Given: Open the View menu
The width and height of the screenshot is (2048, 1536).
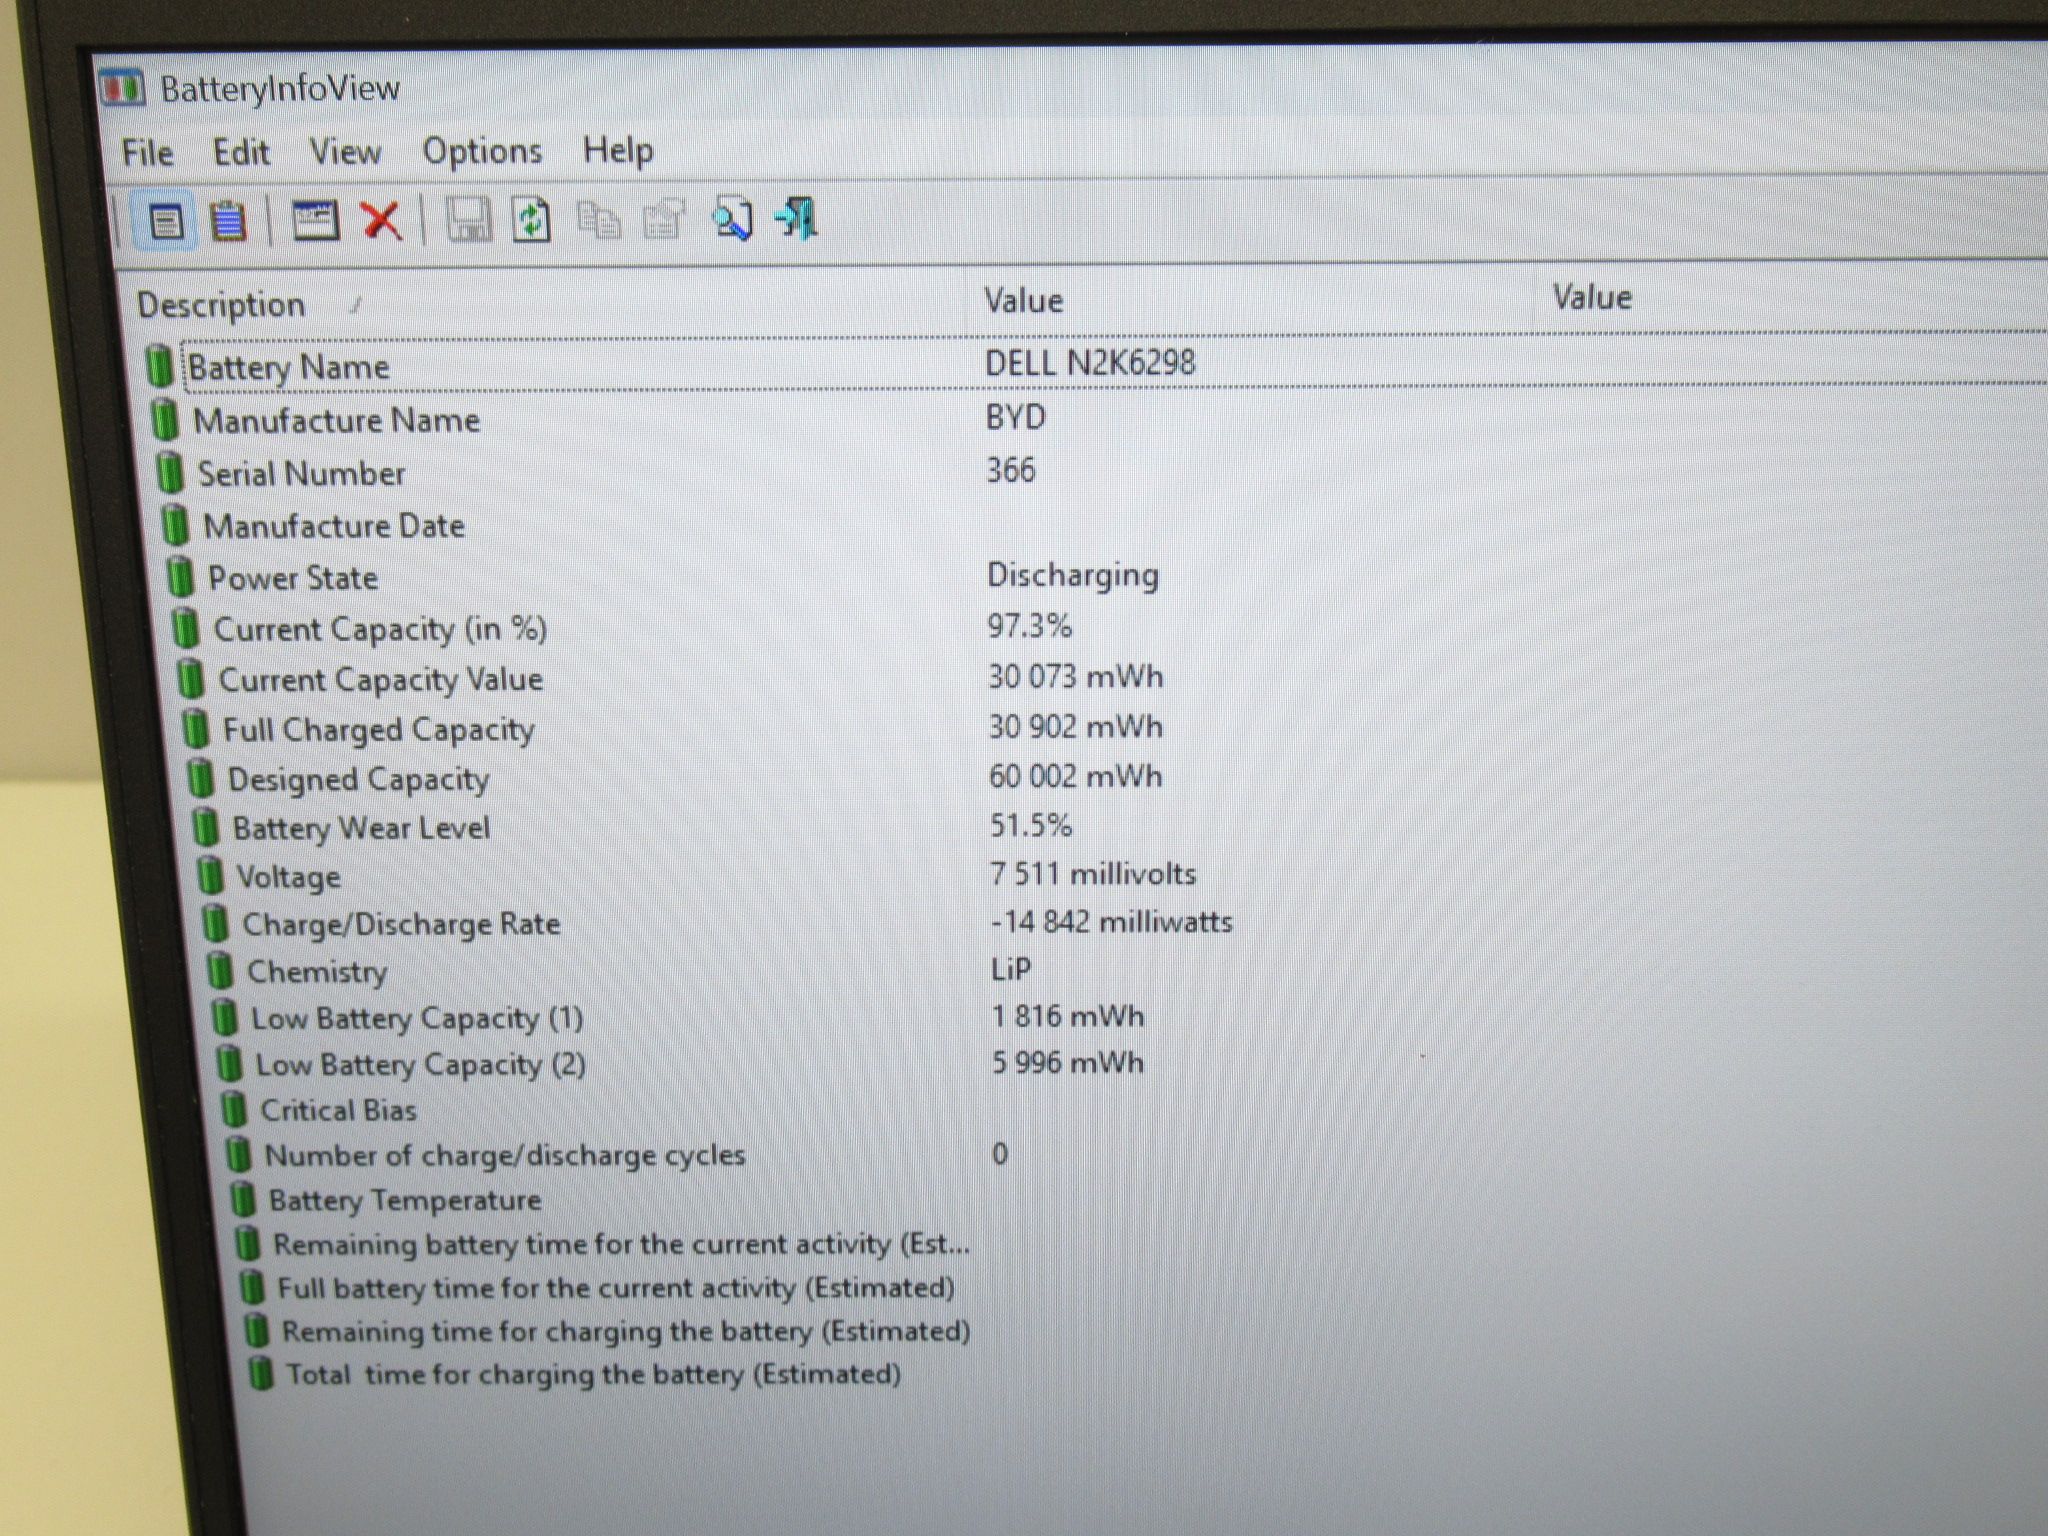Looking at the screenshot, I should [x=345, y=152].
